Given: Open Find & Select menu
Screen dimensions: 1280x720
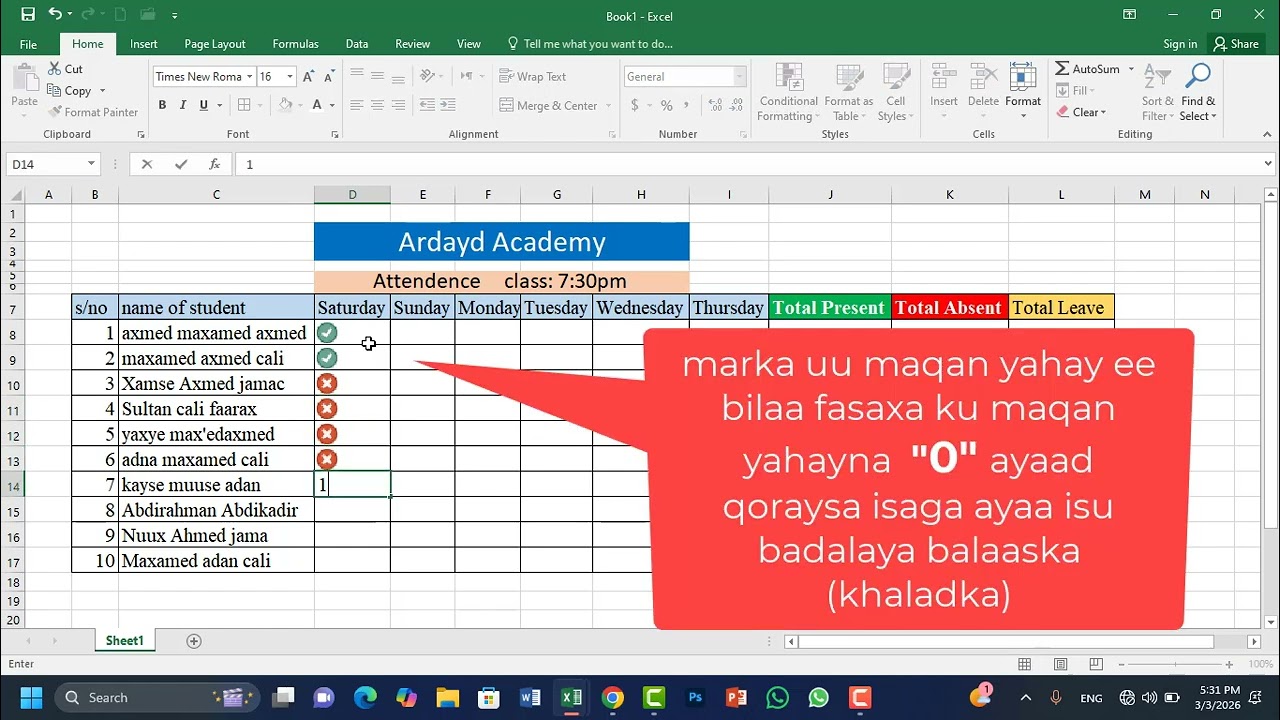Looking at the screenshot, I should tap(1198, 93).
